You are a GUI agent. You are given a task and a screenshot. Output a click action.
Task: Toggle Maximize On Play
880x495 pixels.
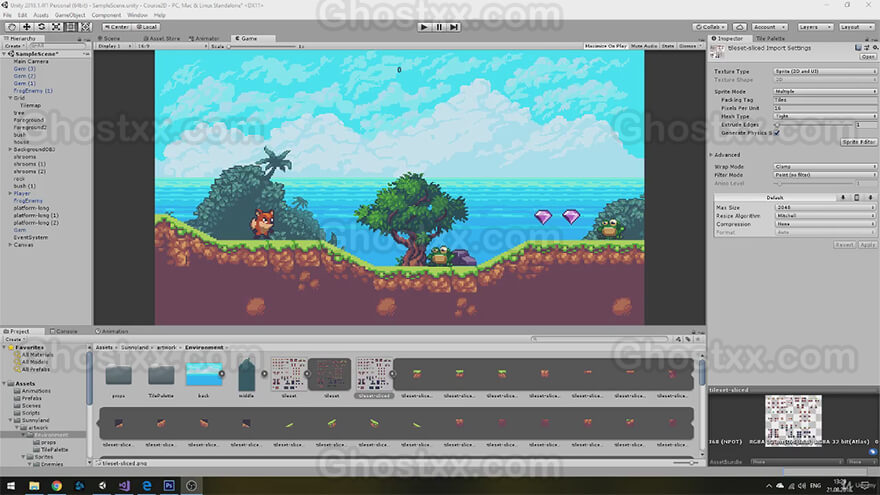click(605, 46)
